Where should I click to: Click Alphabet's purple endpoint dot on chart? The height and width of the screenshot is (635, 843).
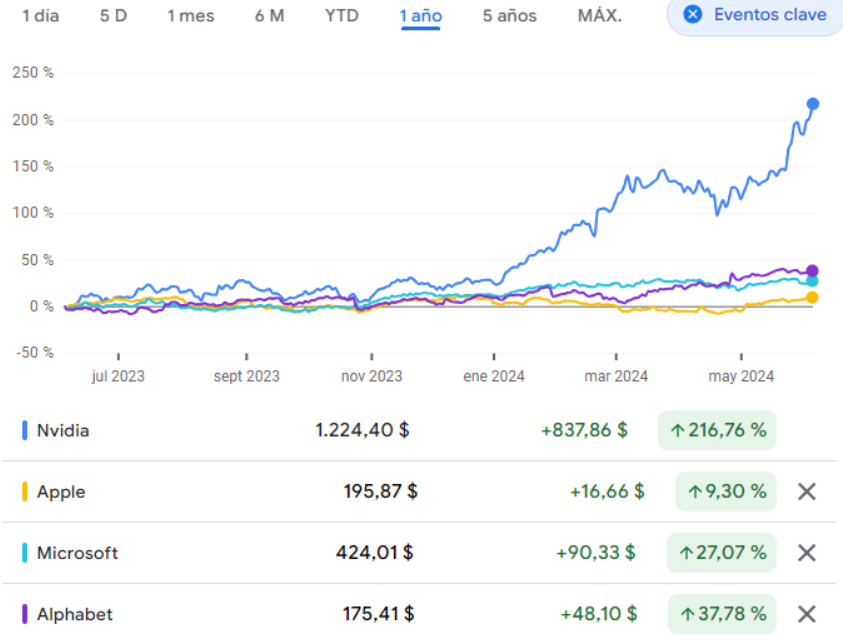(x=813, y=271)
